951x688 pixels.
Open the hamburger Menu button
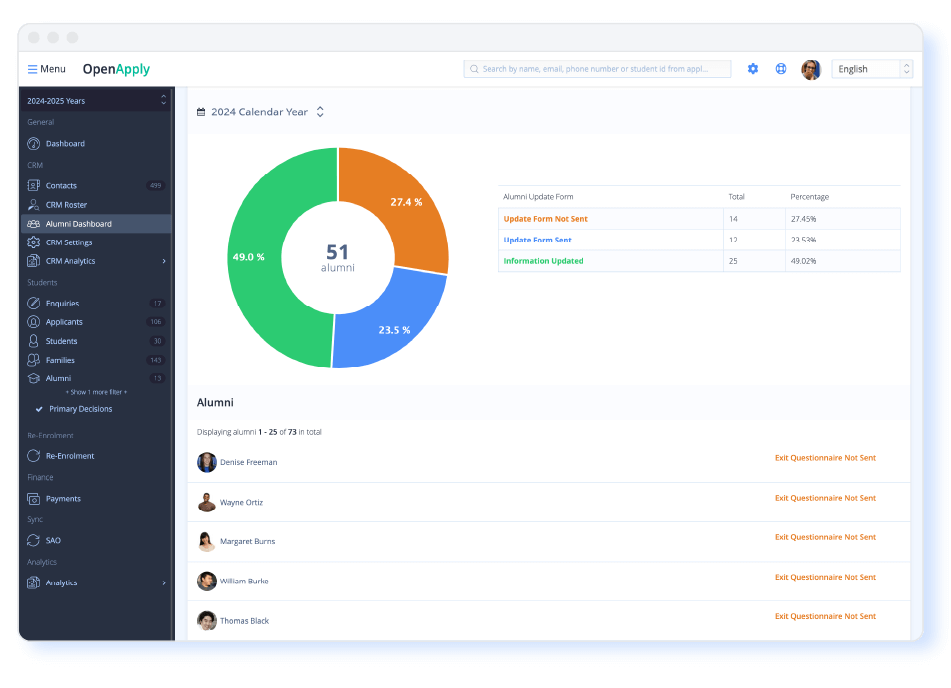pos(46,69)
